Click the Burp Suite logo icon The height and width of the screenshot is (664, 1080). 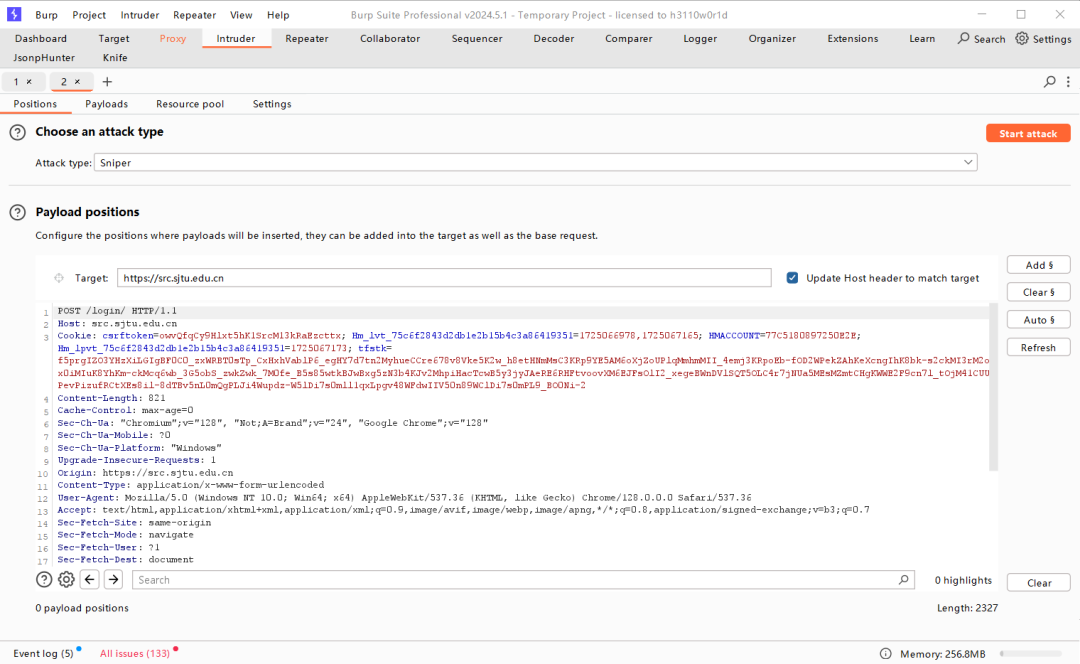tap(14, 14)
